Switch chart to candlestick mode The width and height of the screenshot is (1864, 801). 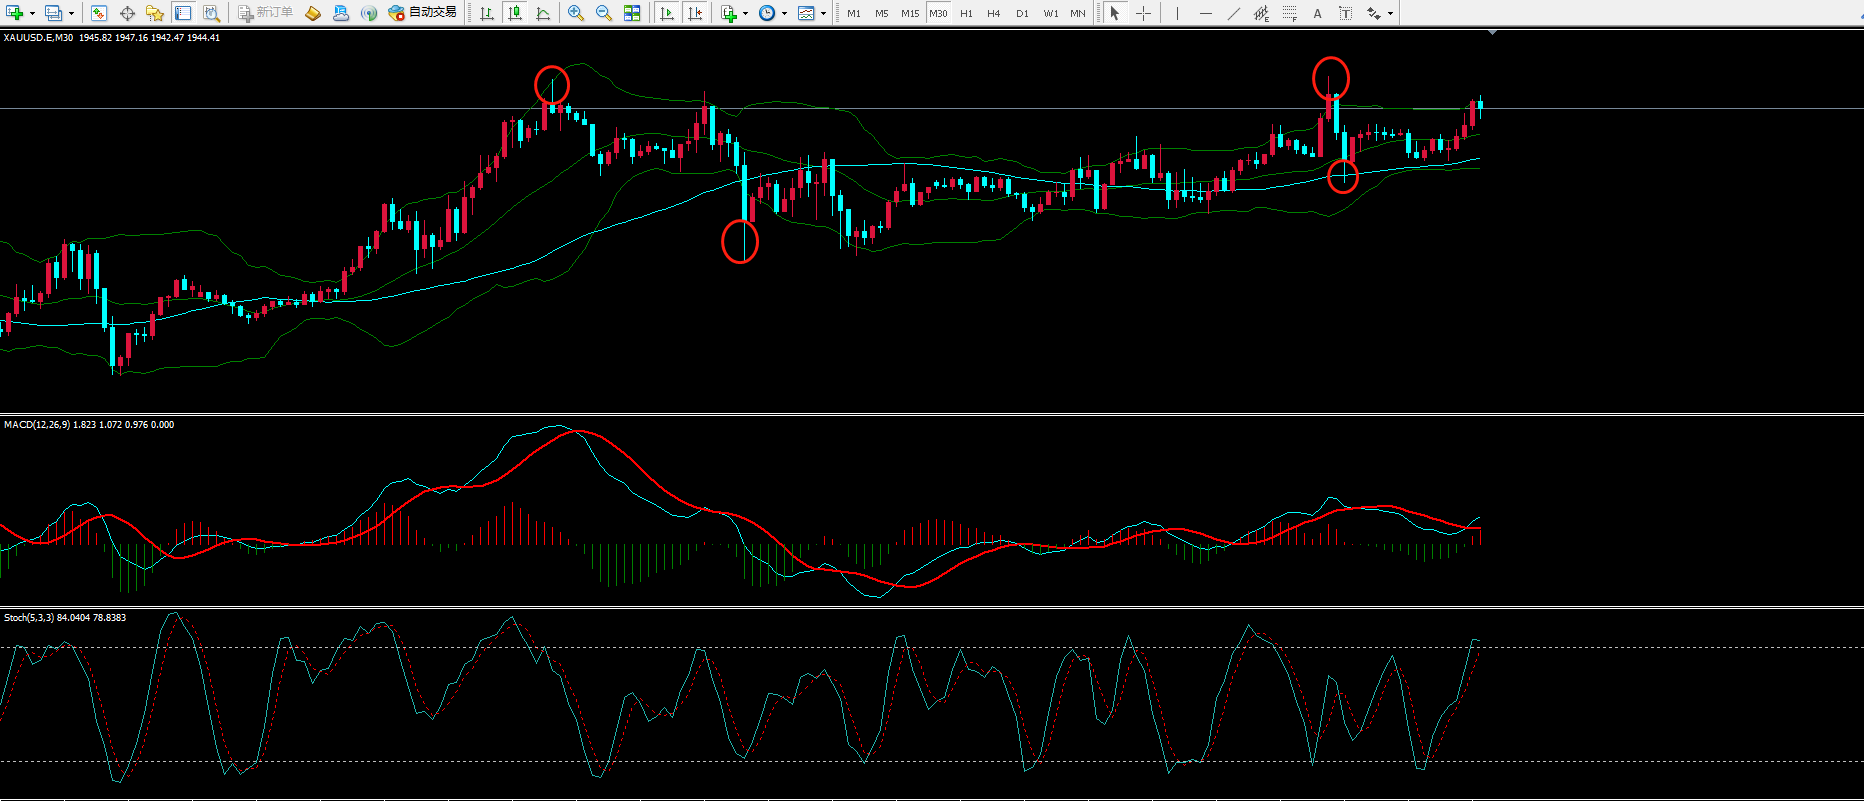tap(515, 13)
